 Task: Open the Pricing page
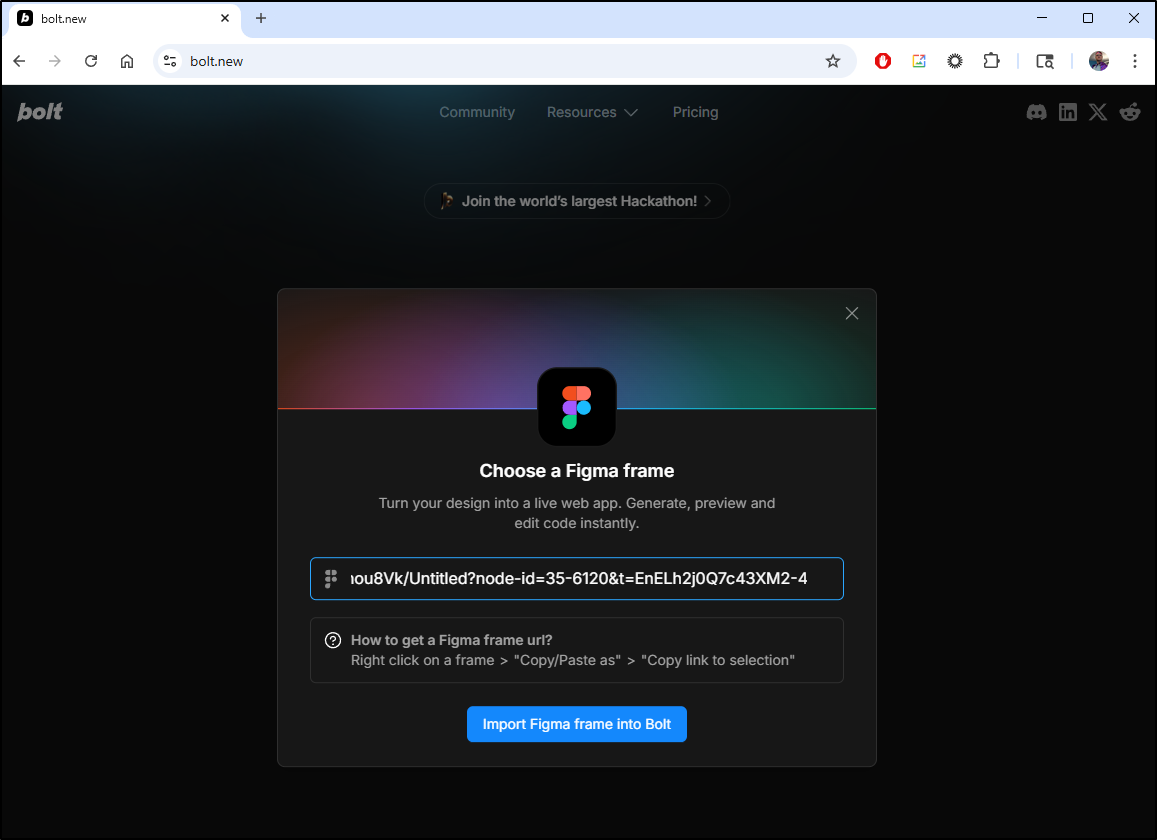coord(695,112)
